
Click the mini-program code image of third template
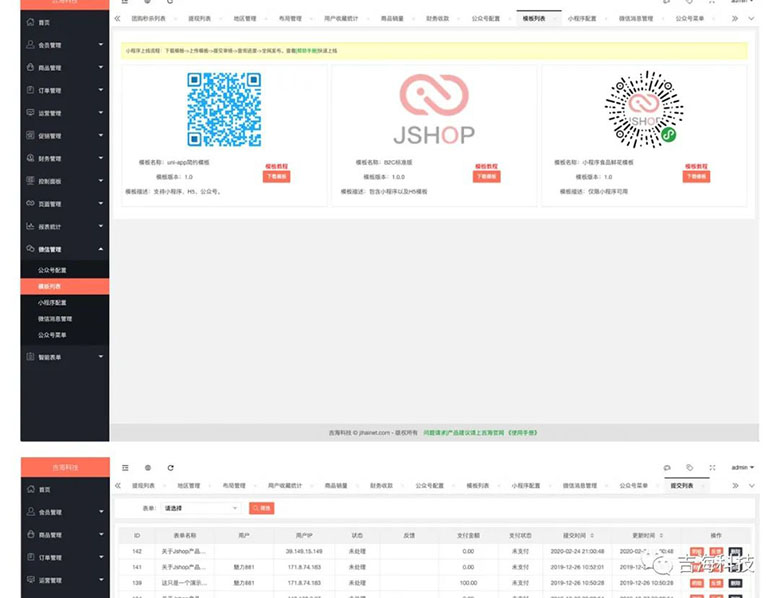tap(644, 109)
